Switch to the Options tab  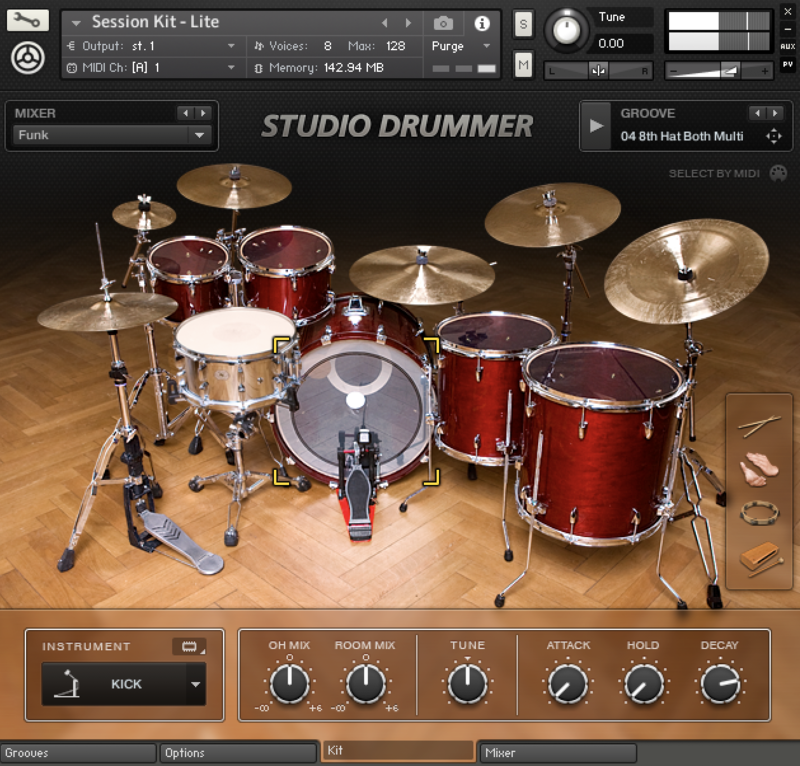238,753
